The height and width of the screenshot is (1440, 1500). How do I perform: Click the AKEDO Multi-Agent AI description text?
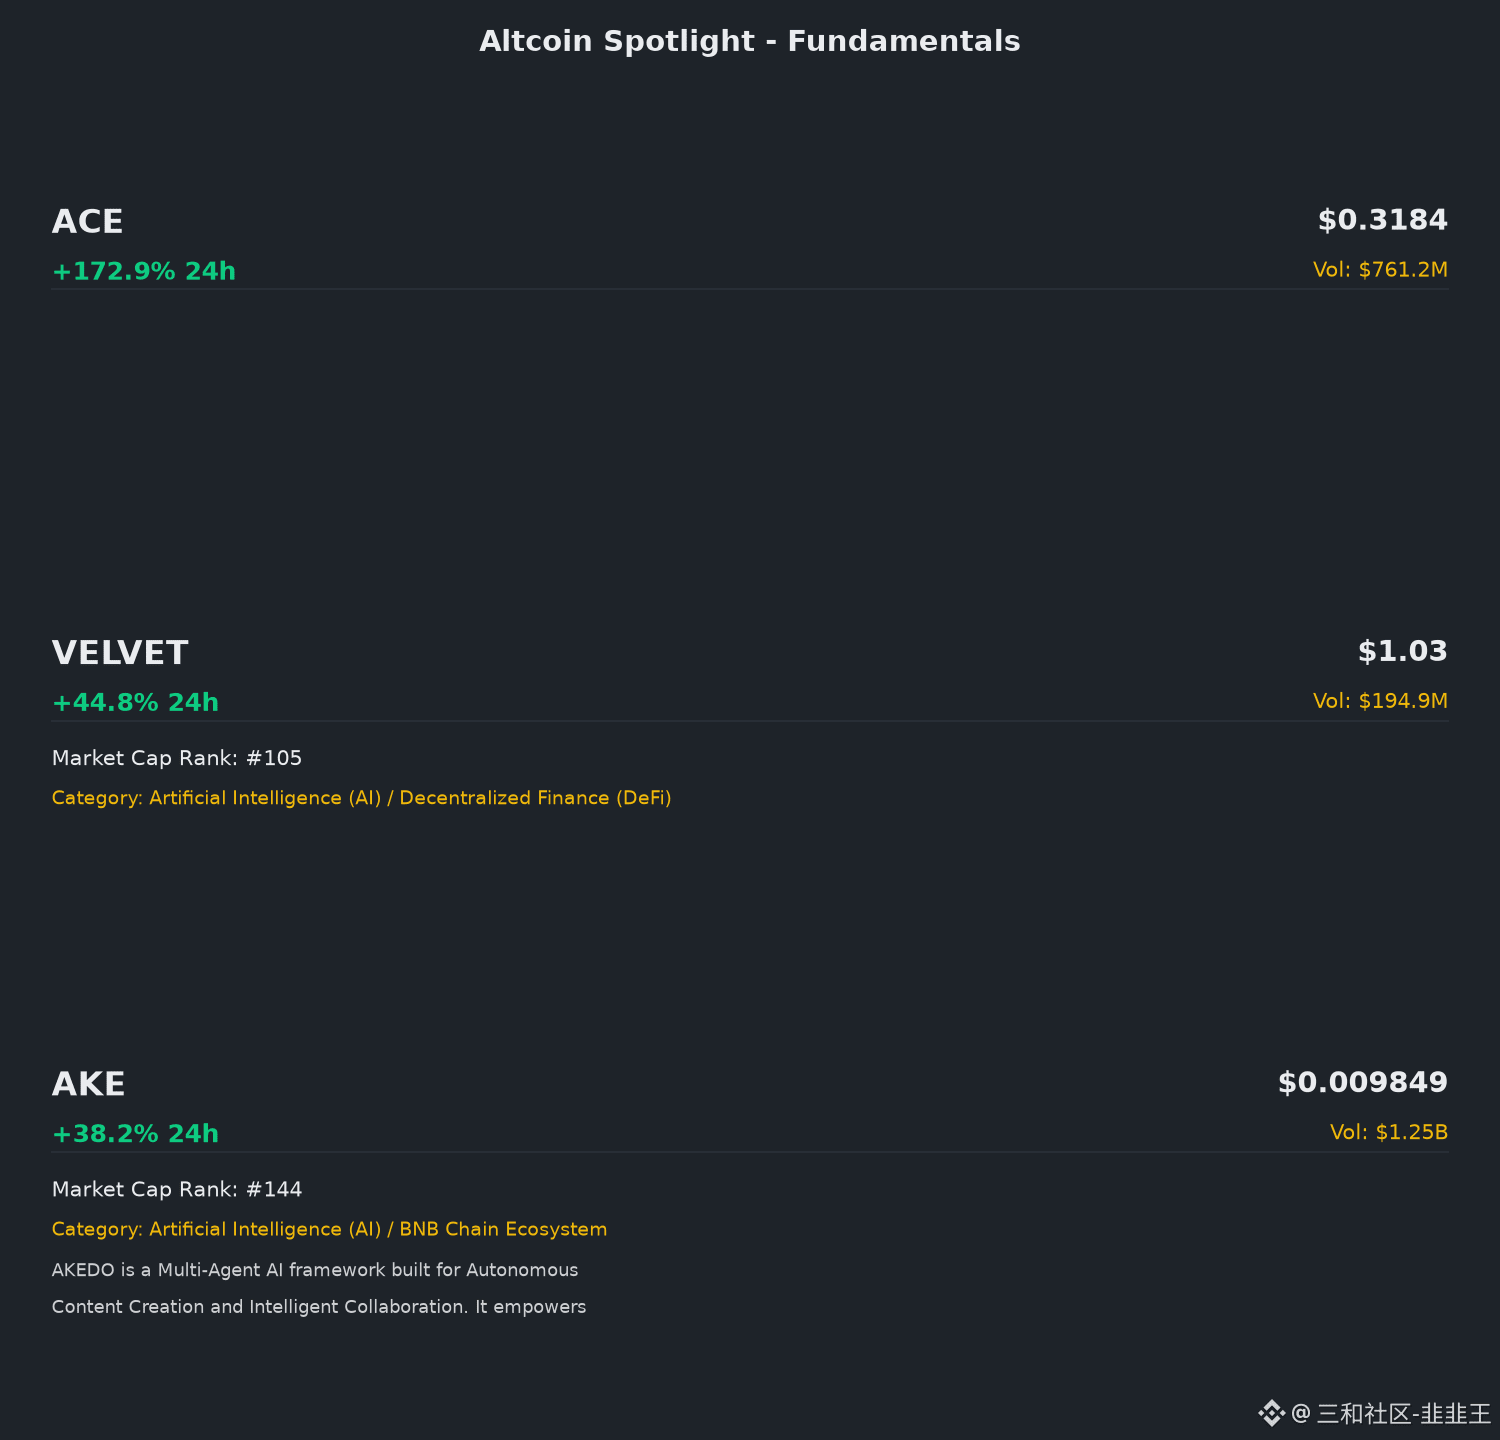319,1288
